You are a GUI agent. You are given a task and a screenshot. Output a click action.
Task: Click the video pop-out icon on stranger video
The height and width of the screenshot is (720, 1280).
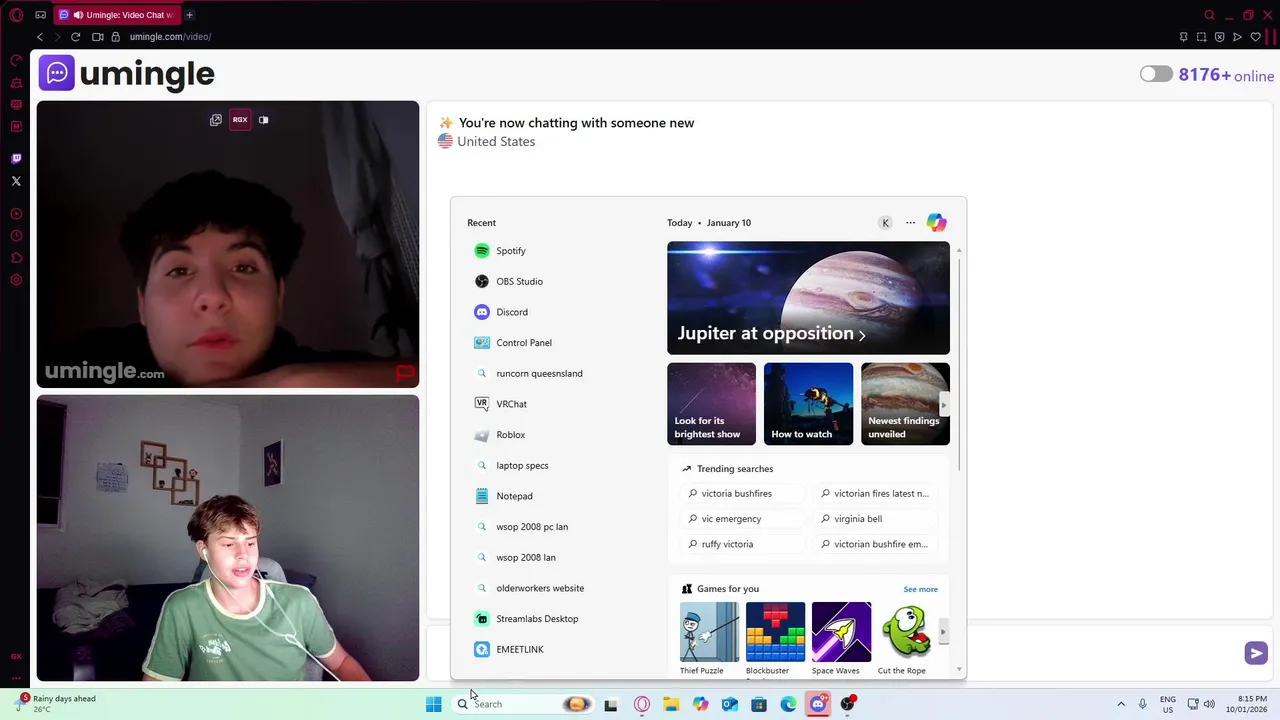215,120
